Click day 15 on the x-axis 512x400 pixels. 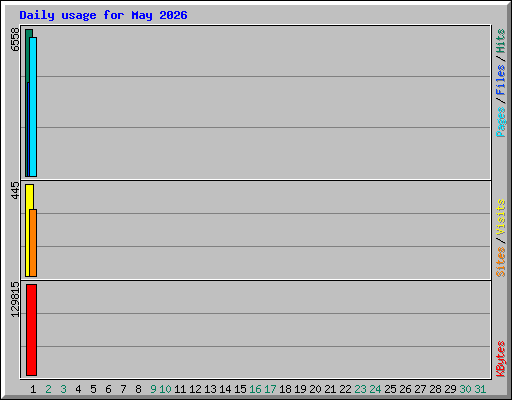click(240, 389)
